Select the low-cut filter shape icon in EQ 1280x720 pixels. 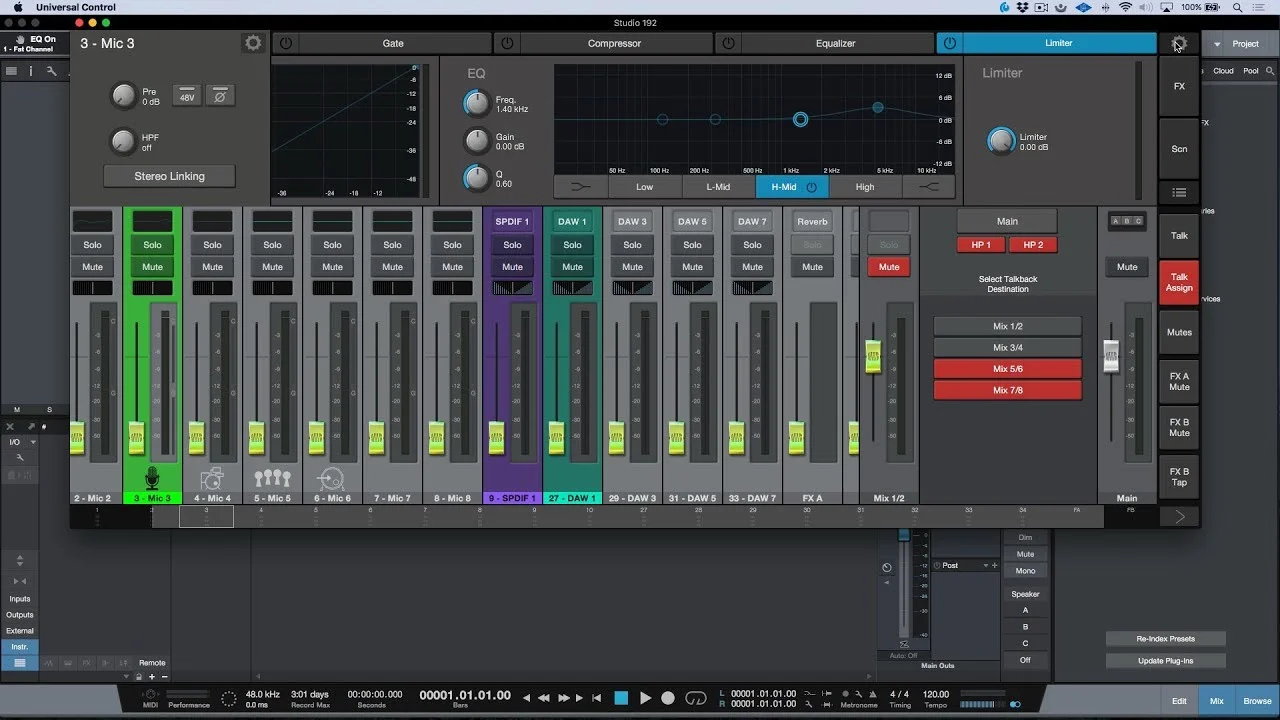[581, 187]
